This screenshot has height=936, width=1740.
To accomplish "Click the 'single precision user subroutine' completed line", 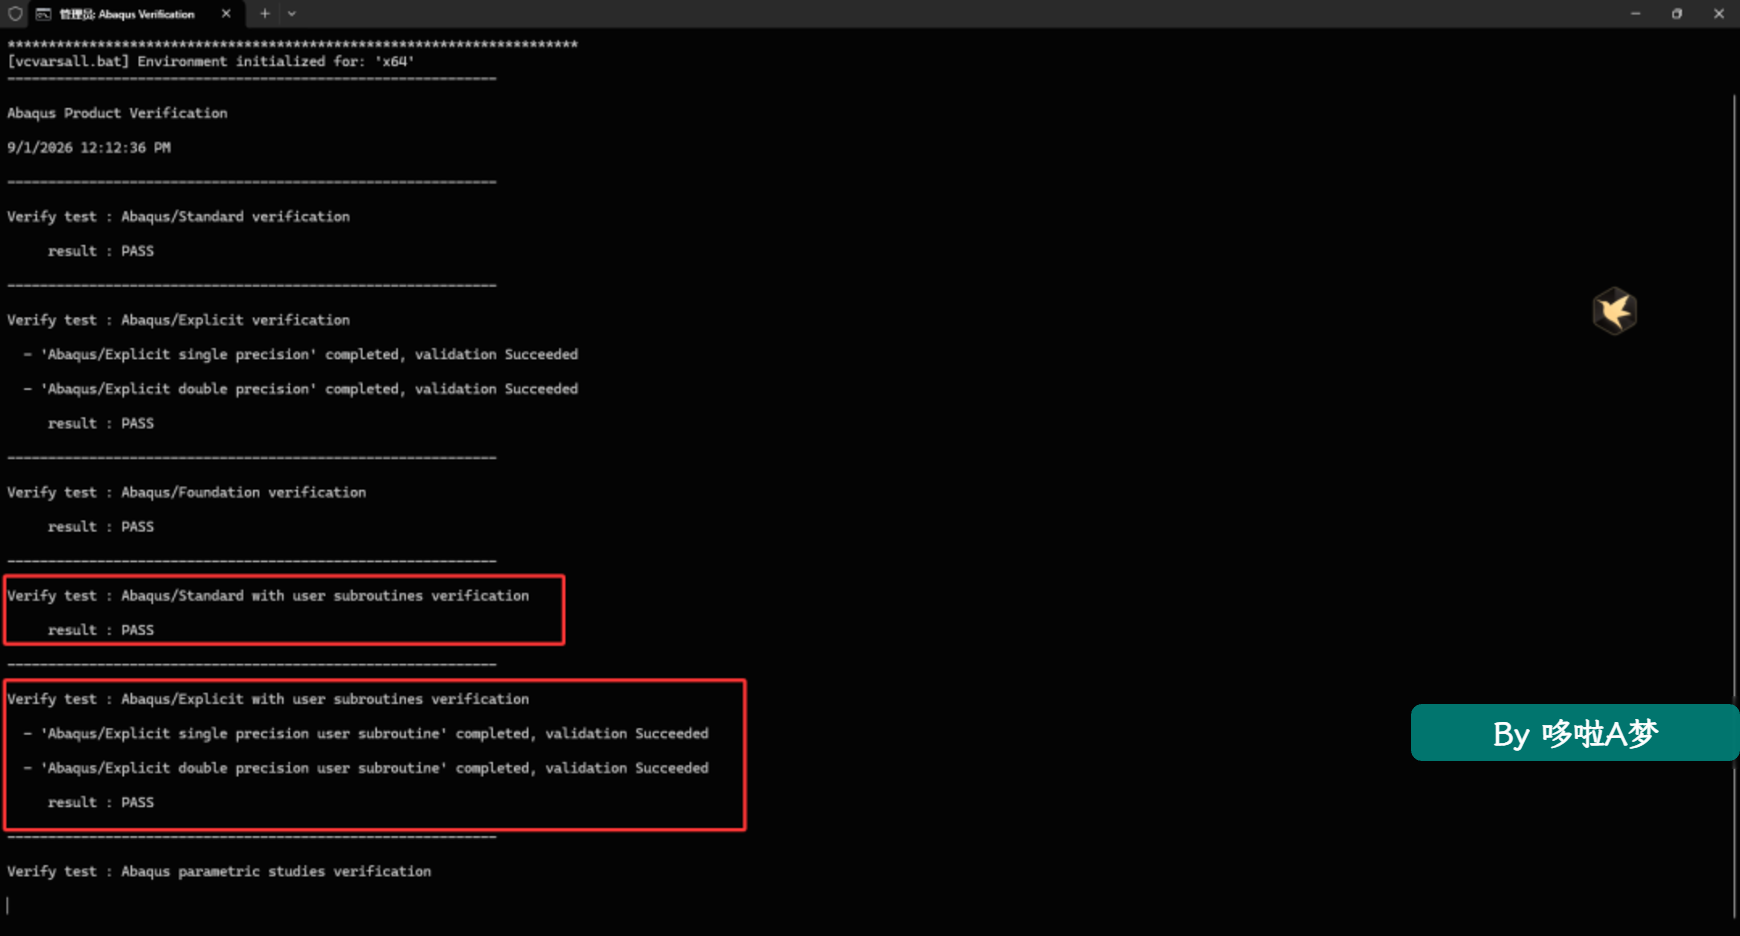I will [x=366, y=733].
